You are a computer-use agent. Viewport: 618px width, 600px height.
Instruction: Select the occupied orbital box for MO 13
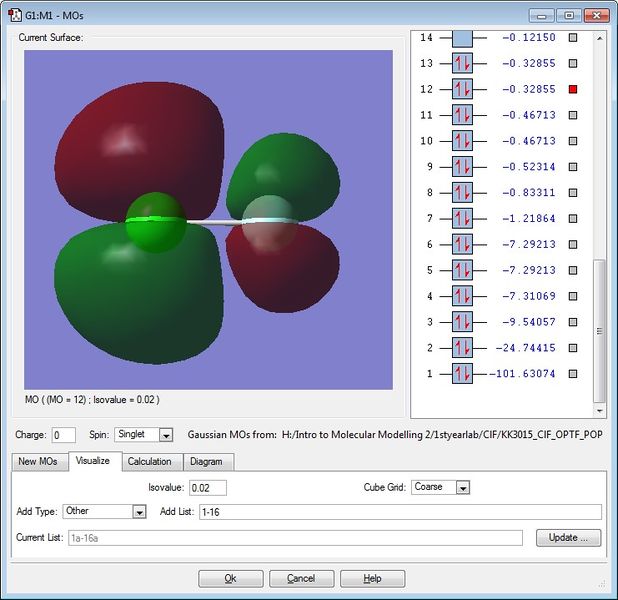[x=462, y=63]
